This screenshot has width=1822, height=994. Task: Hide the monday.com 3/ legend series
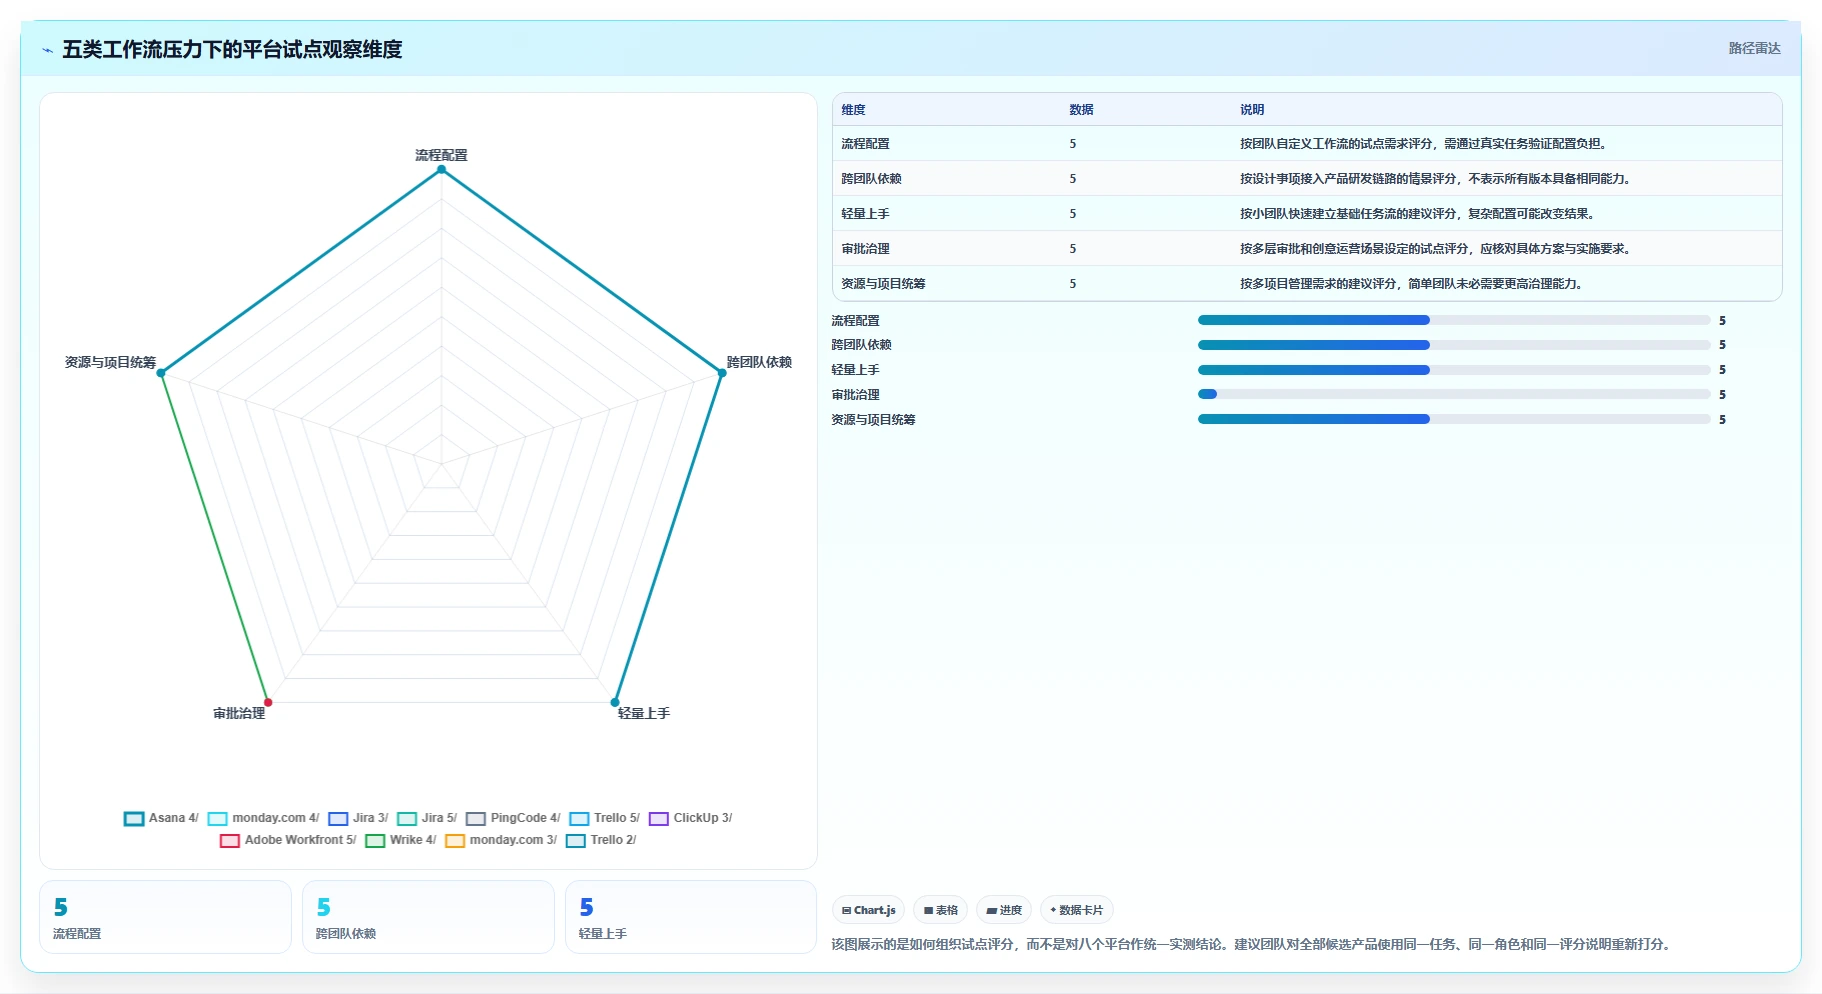501,840
